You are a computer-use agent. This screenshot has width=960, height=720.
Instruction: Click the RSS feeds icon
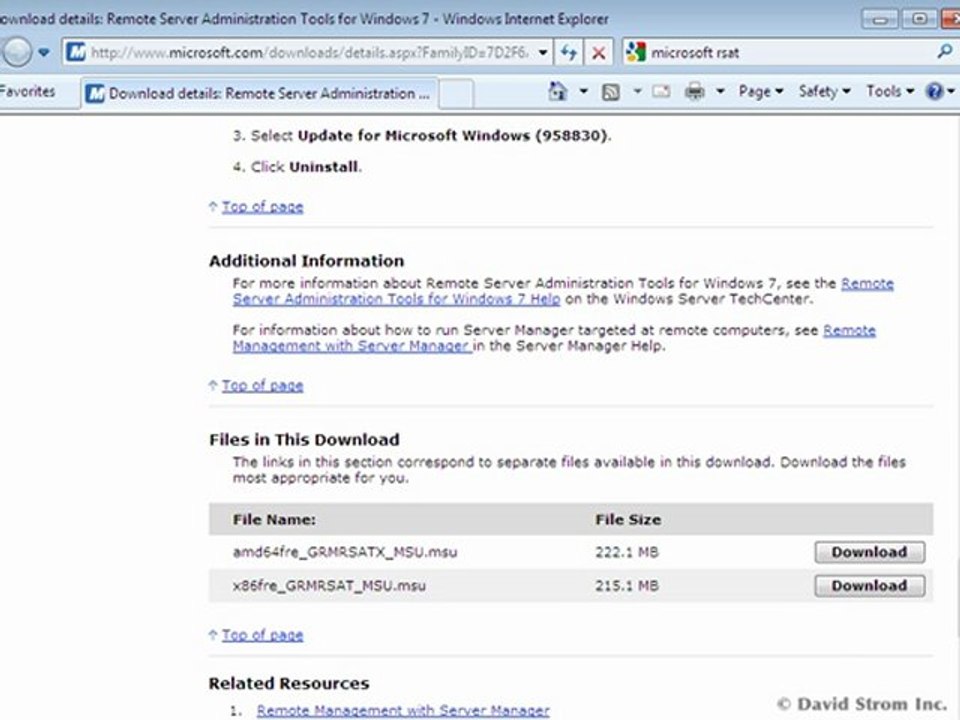[610, 92]
